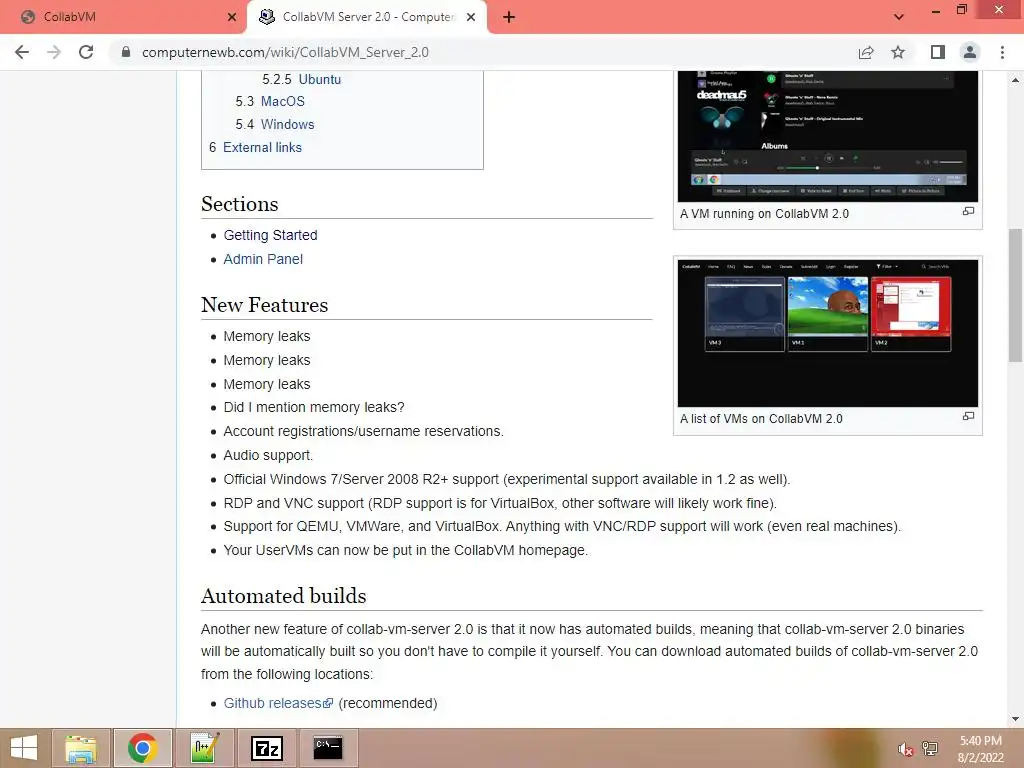Open the VM running screenshot thumbnail

(827, 136)
